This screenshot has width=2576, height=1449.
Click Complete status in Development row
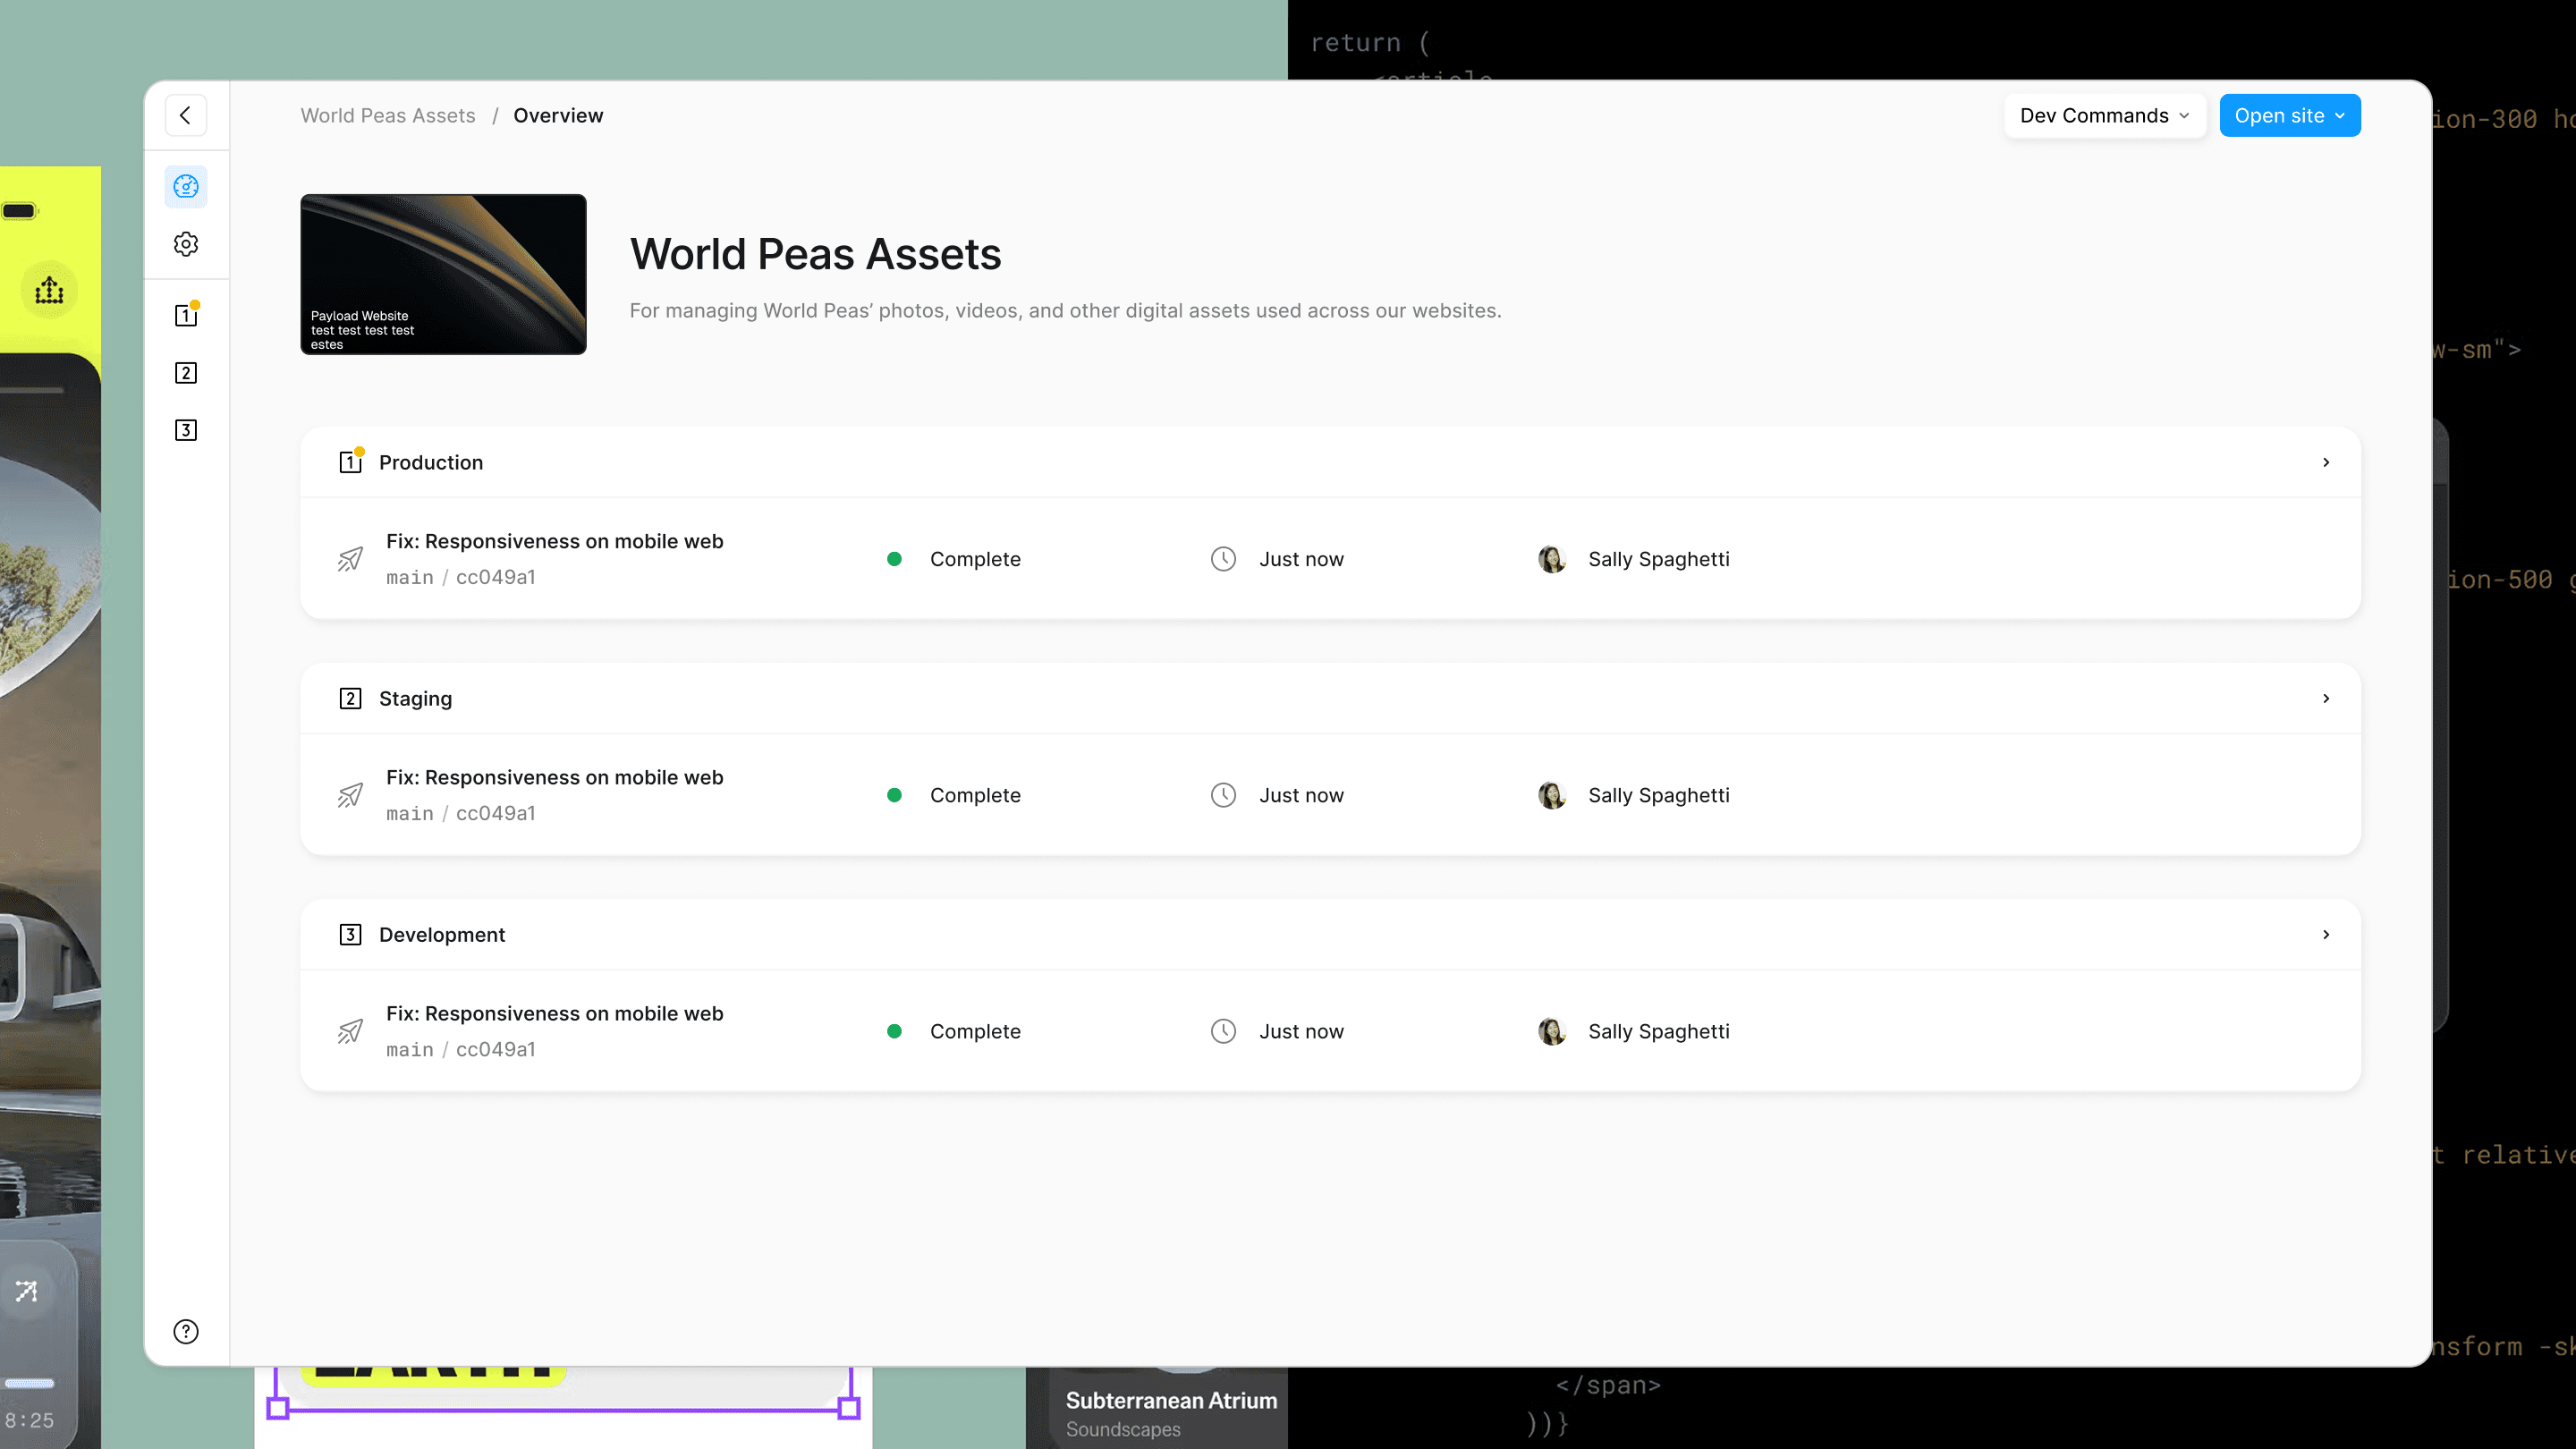coord(975,1031)
